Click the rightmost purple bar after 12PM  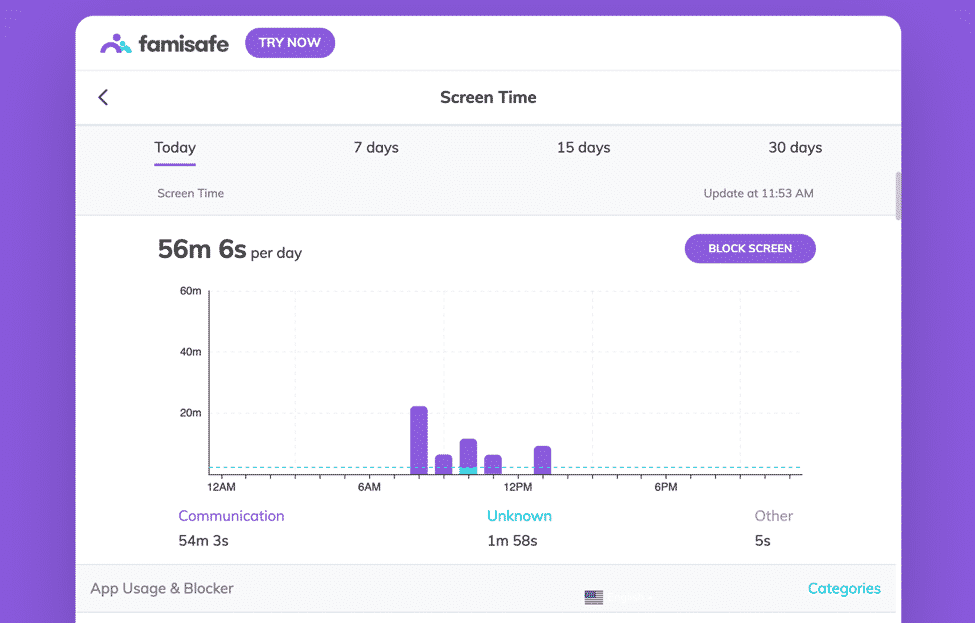point(542,459)
